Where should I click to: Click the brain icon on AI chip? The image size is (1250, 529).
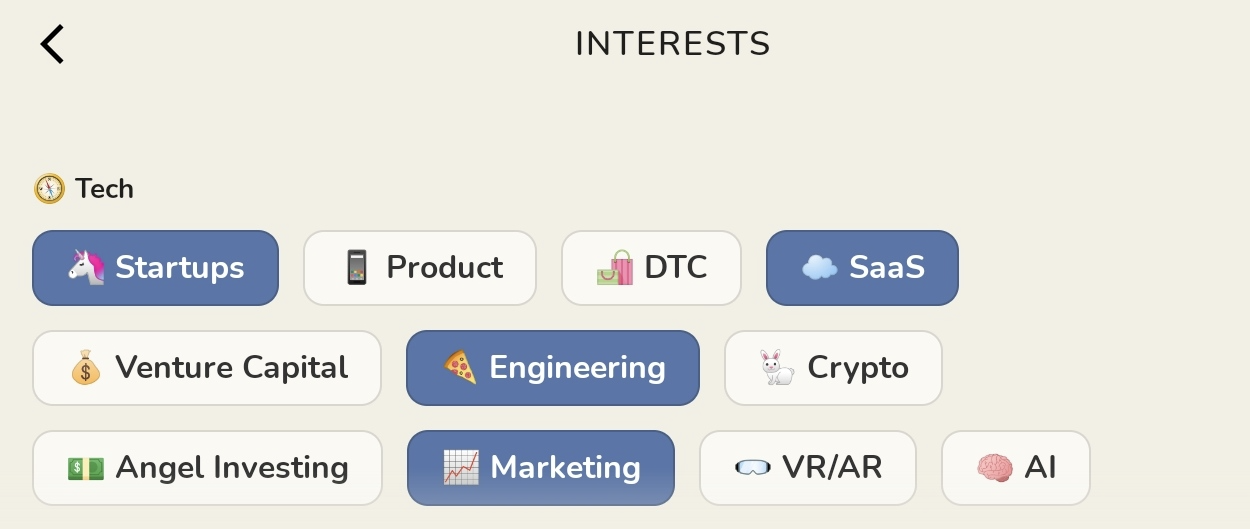click(x=995, y=468)
